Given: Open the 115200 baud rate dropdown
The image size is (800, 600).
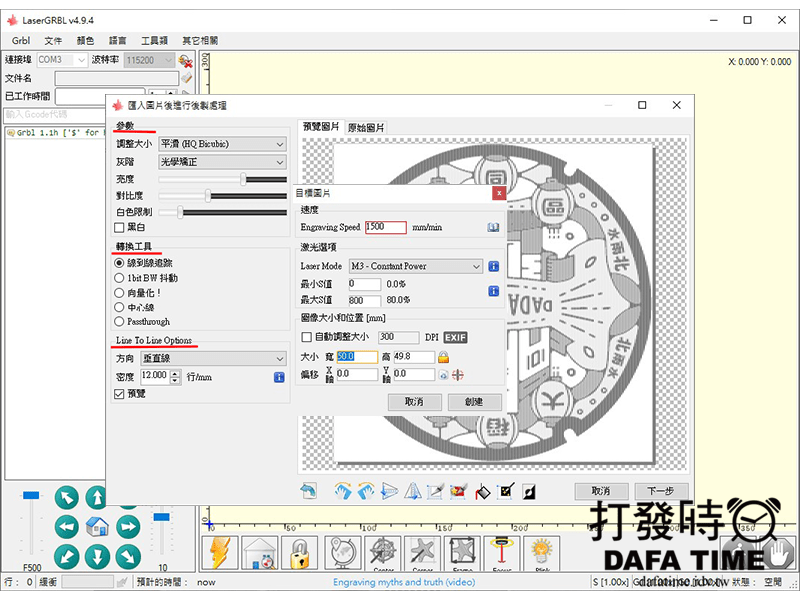Looking at the screenshot, I should point(149,60).
